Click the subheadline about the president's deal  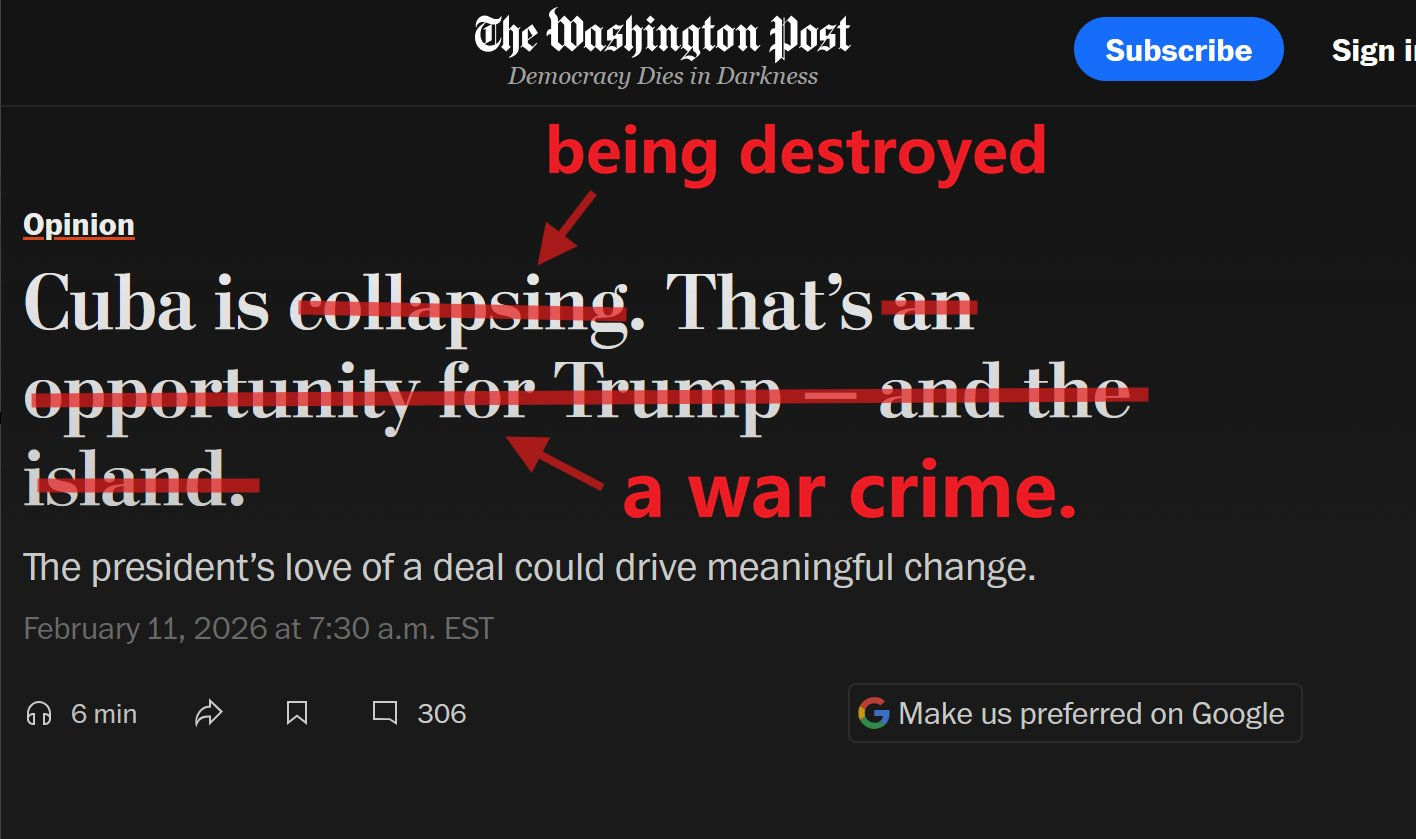[x=529, y=568]
